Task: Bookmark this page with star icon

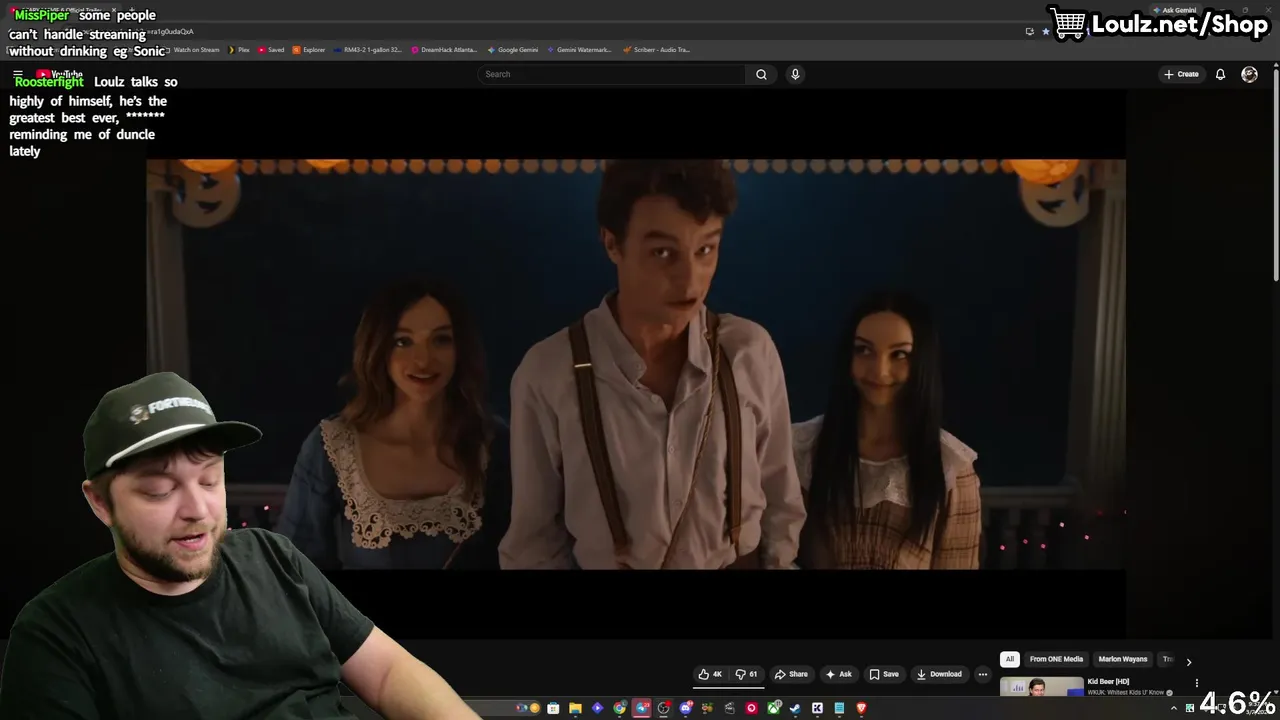Action: point(1046,31)
